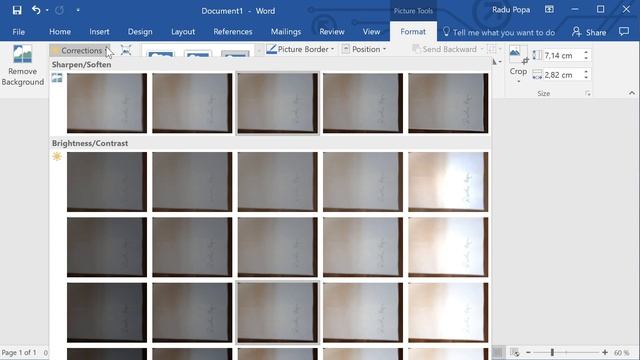
Task: Open the Crop dropdown arrow
Action: coord(518,81)
